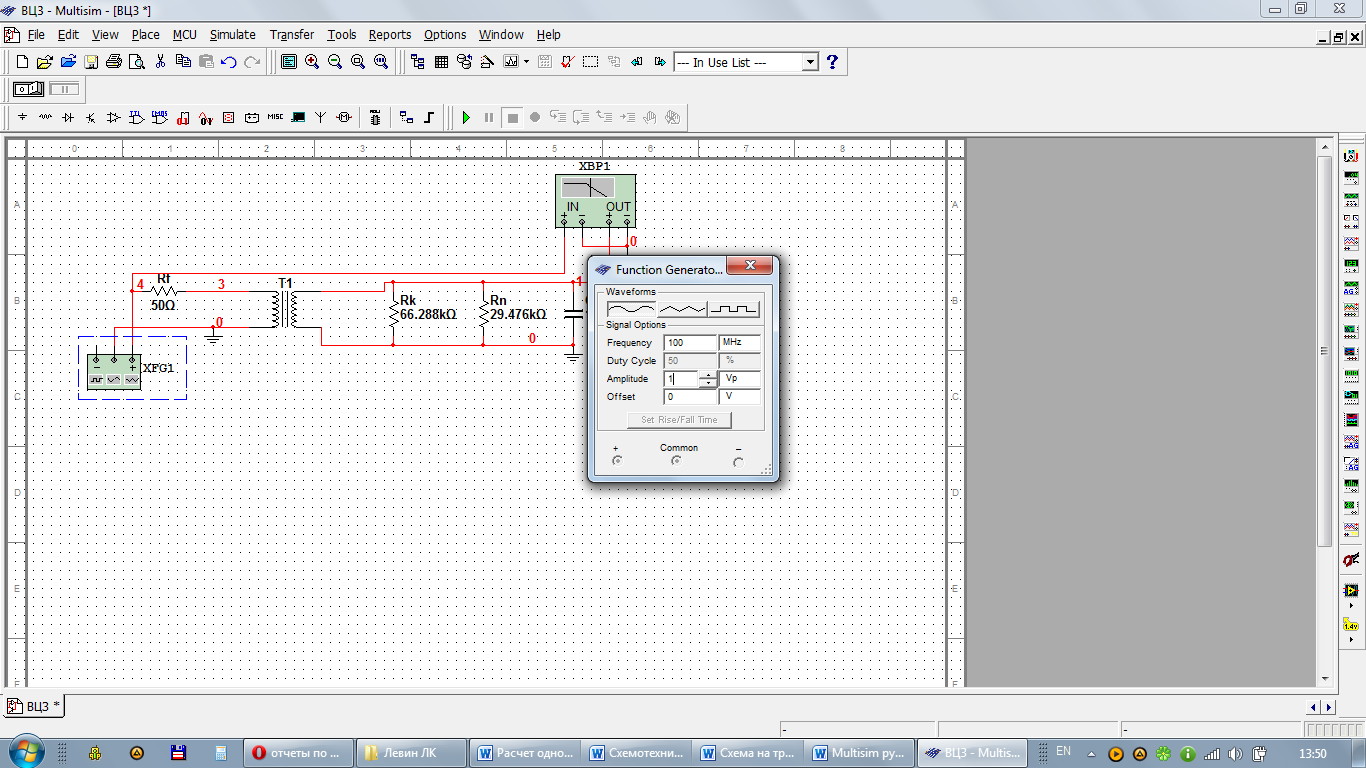Open the Transfer menu
1366x768 pixels.
(291, 34)
